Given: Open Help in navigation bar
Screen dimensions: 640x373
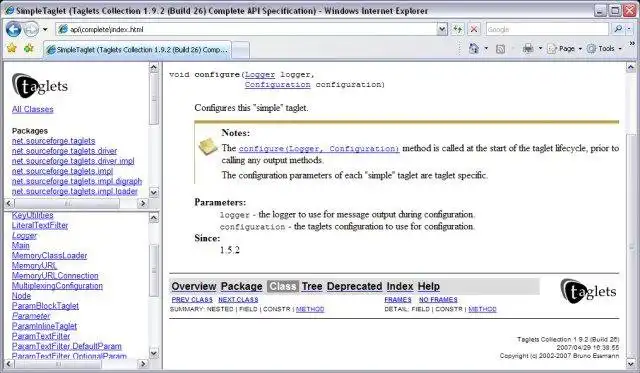Looking at the screenshot, I should pos(429,286).
